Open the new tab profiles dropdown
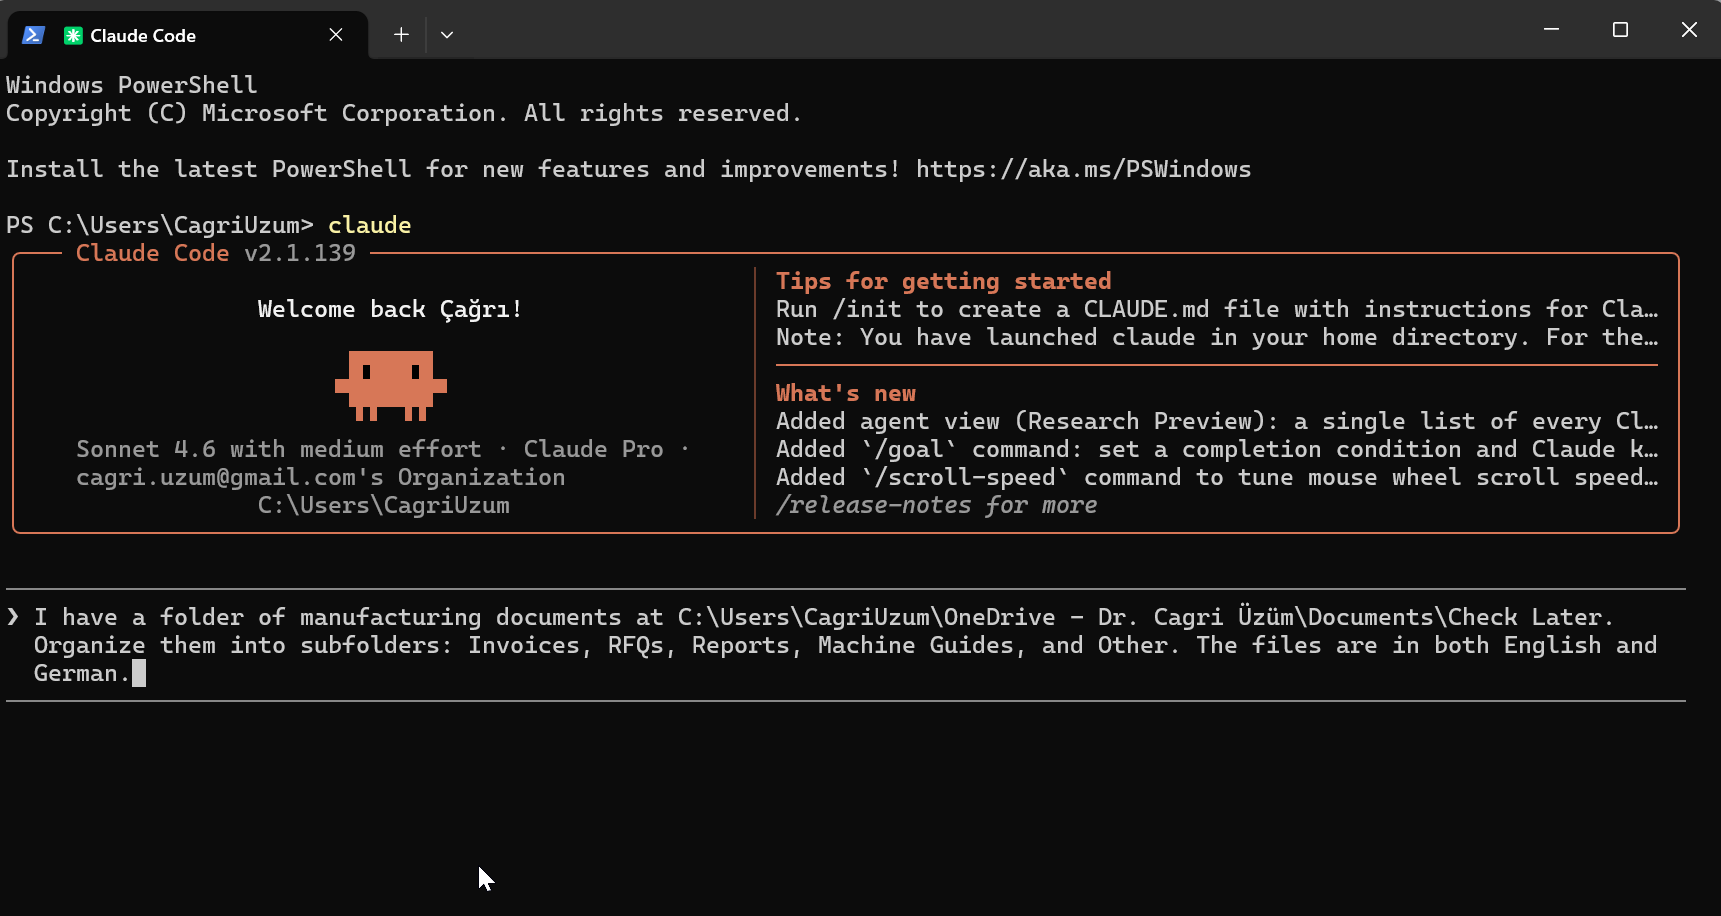 447,35
